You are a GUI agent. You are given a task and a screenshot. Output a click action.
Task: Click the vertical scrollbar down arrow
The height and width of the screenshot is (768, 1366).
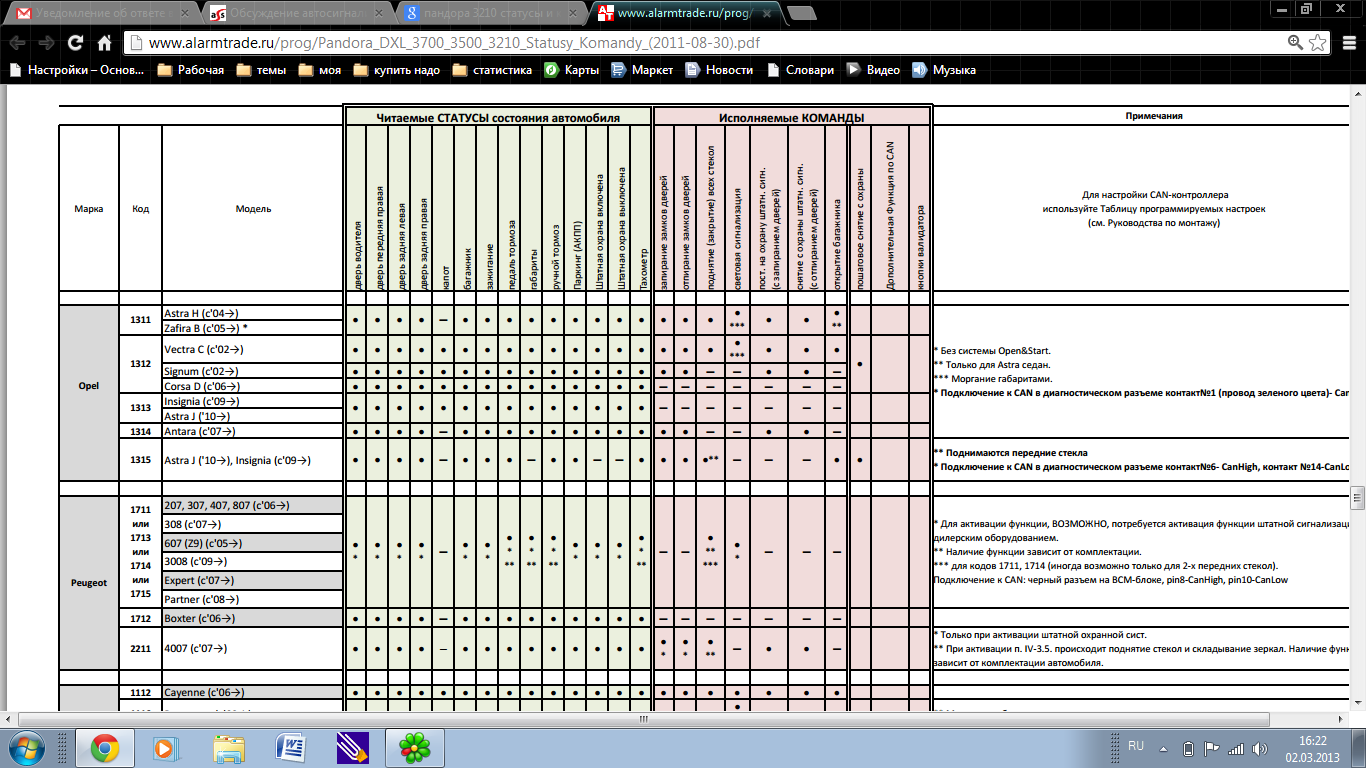pos(1357,704)
